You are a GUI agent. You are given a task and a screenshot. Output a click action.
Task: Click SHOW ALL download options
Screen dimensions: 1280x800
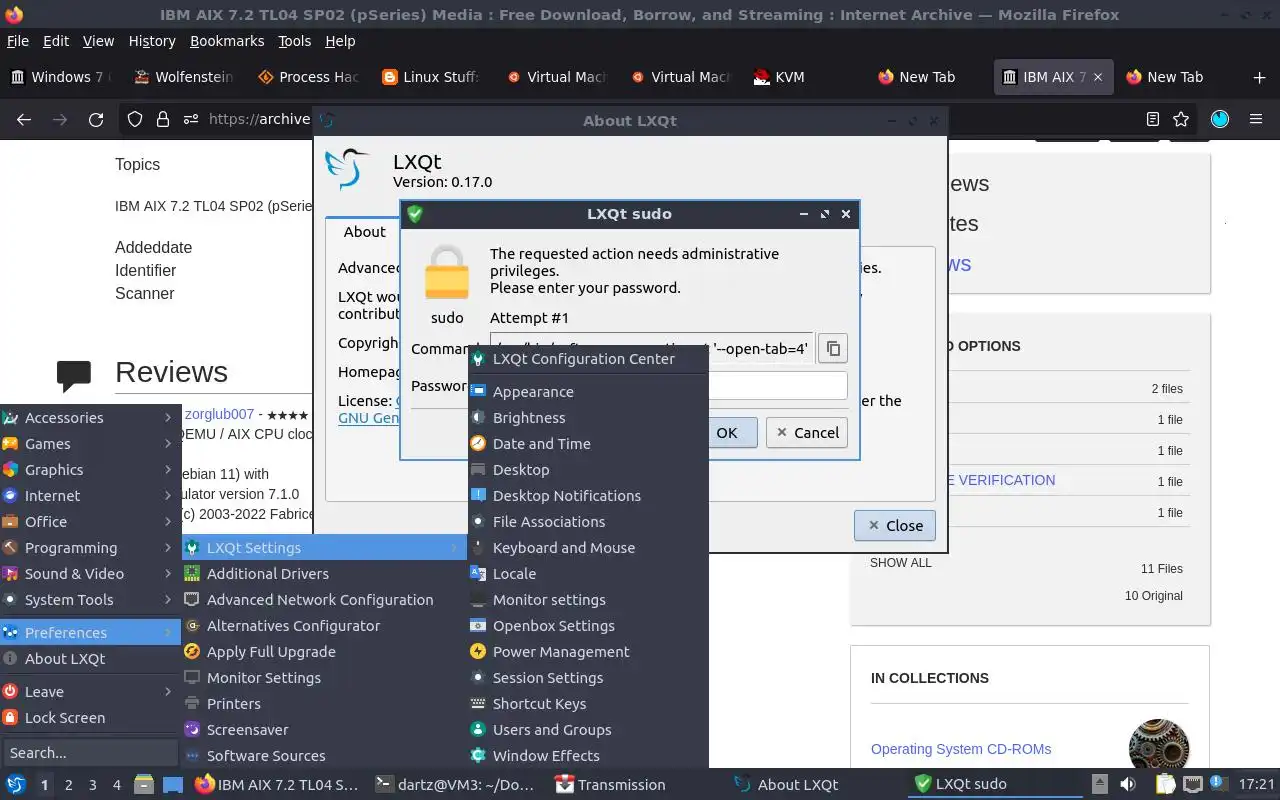tap(900, 563)
